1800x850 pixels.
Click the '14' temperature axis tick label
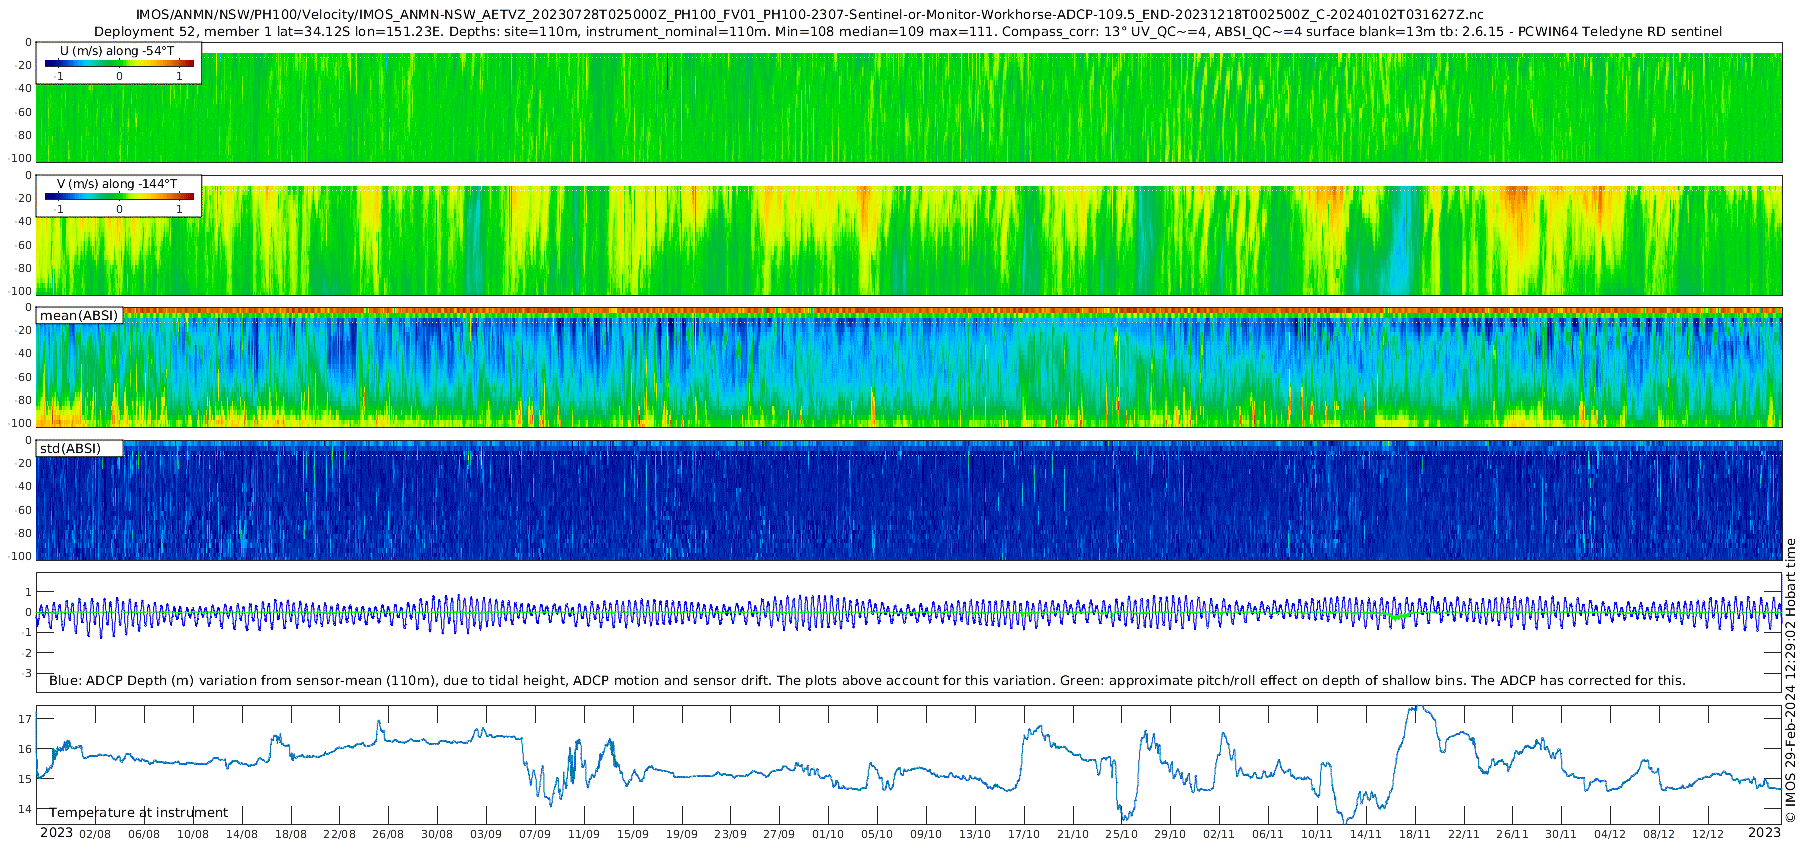click(x=25, y=808)
